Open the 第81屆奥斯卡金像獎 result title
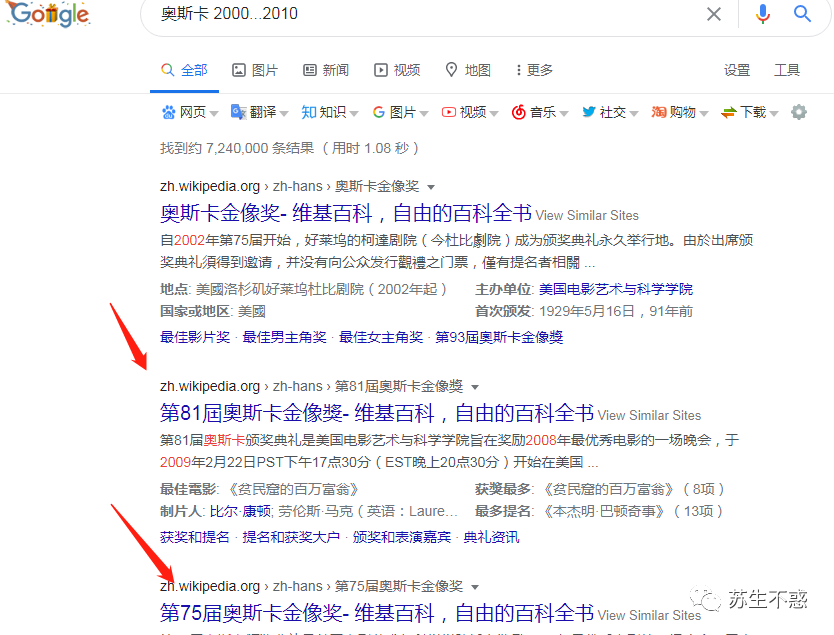This screenshot has height=635, width=834. coord(377,413)
